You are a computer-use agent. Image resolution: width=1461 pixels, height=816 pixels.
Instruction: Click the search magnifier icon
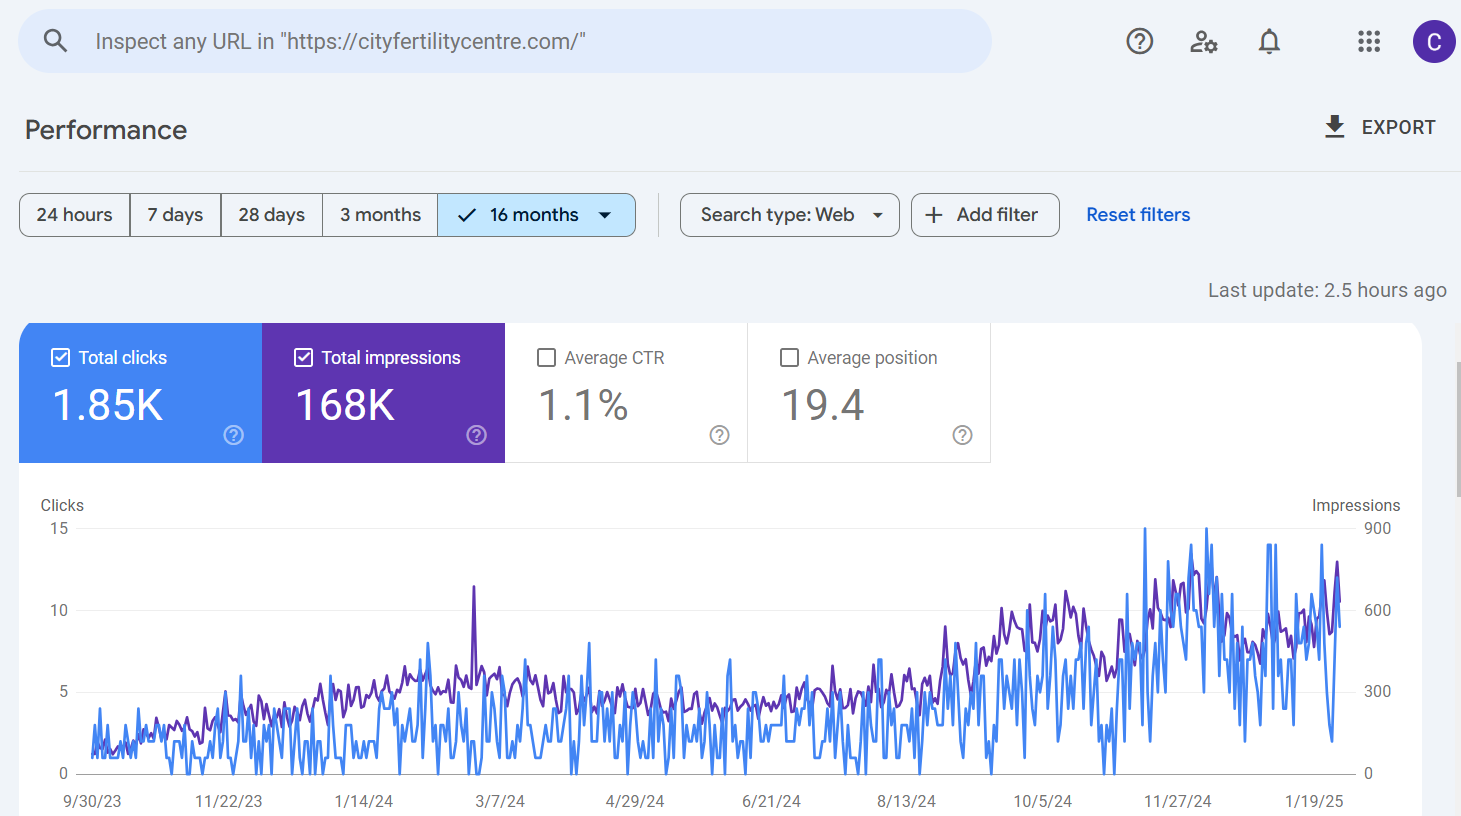click(x=55, y=41)
